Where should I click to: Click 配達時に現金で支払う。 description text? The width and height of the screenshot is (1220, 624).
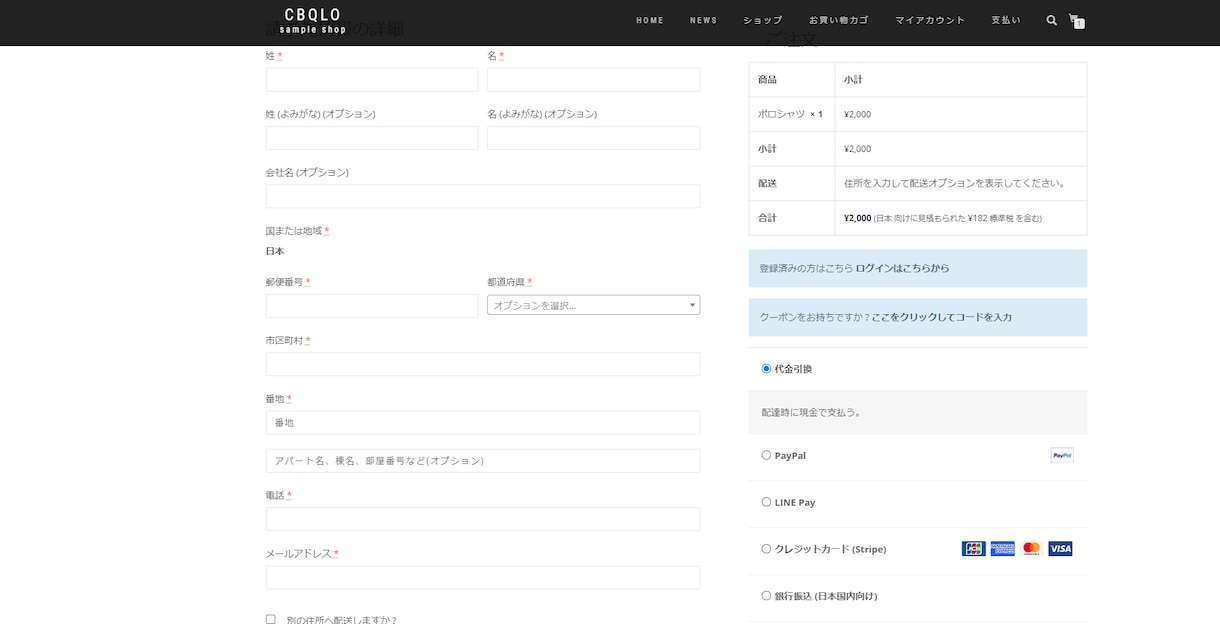[x=811, y=412]
